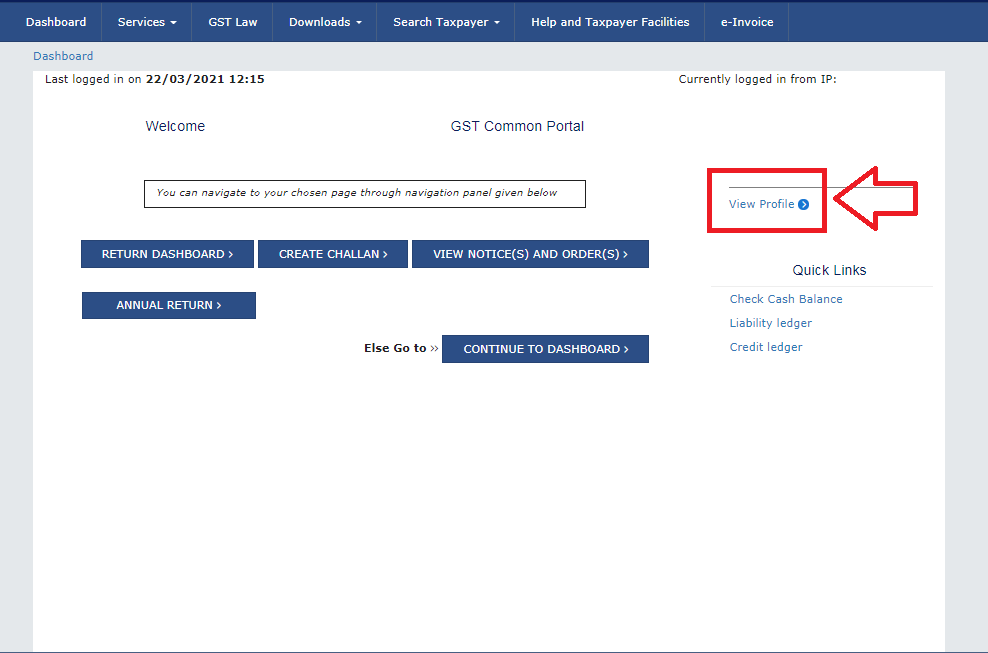This screenshot has width=988, height=653.
Task: Open the Check Cash Balance link
Action: point(786,299)
